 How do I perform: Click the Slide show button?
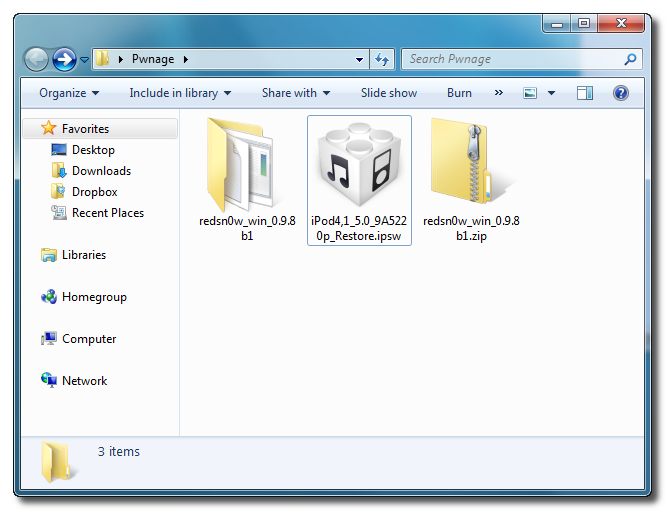click(389, 93)
